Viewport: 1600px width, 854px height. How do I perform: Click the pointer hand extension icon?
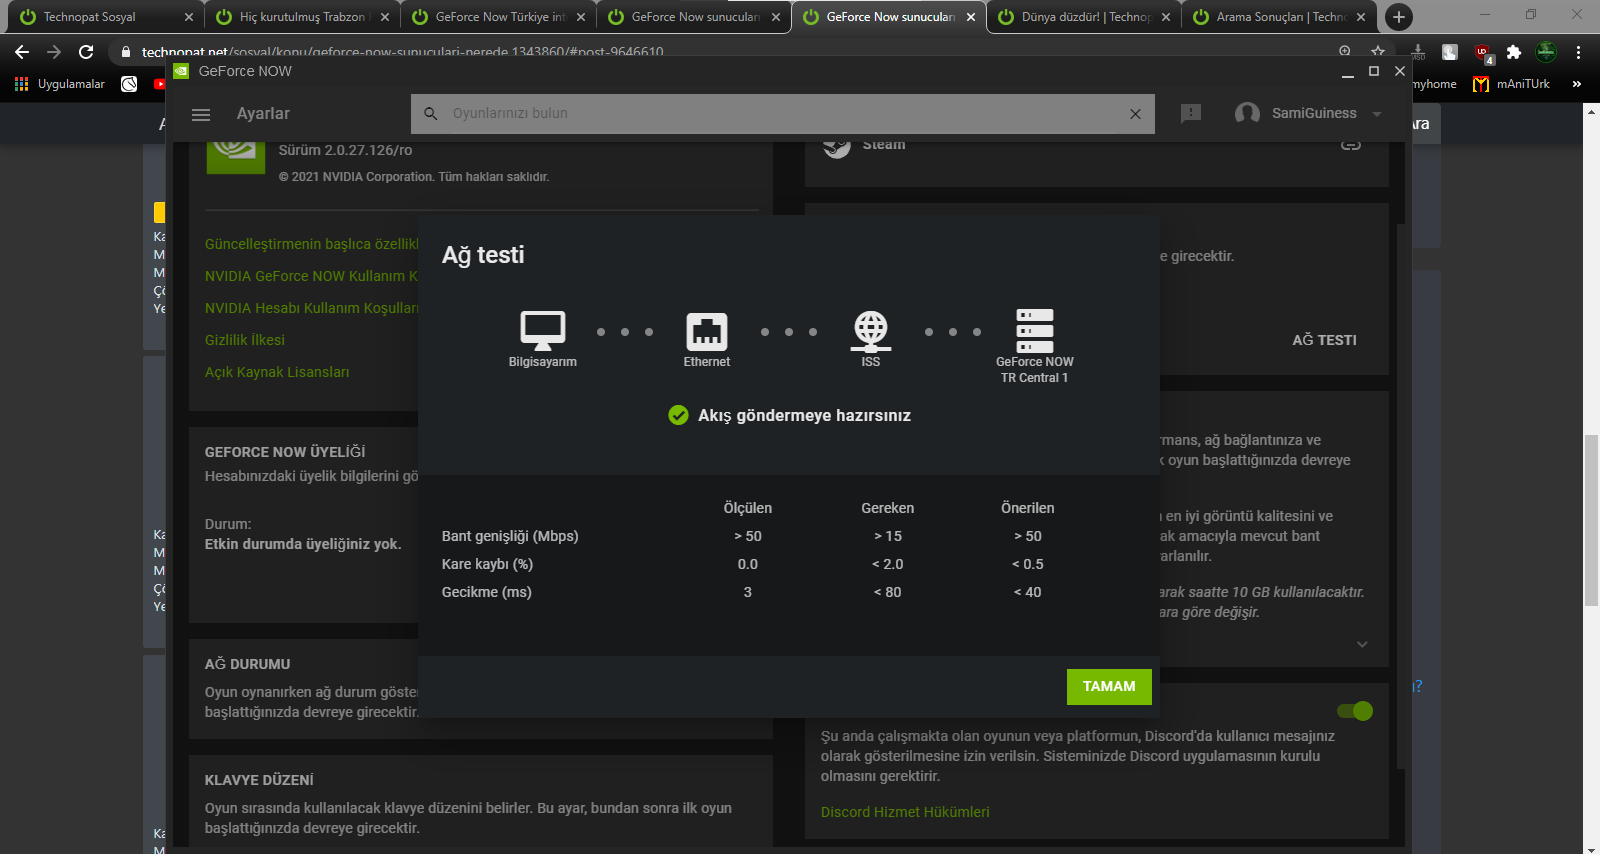1450,52
